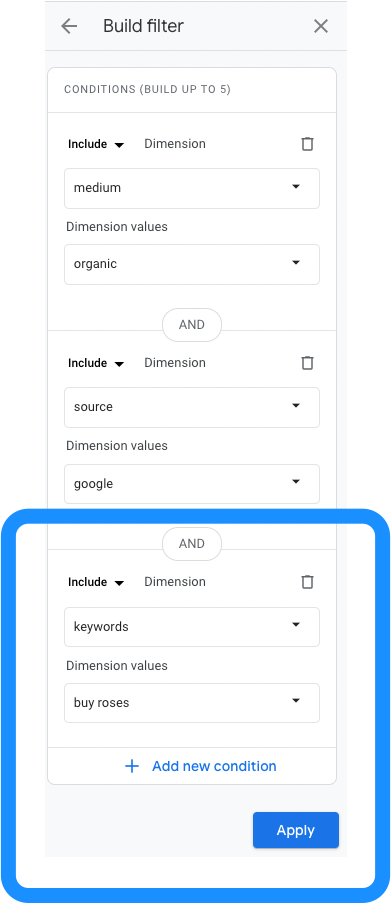Expand the keywords dimension dropdown
Viewport: 391px width, 903px height.
[x=192, y=627]
